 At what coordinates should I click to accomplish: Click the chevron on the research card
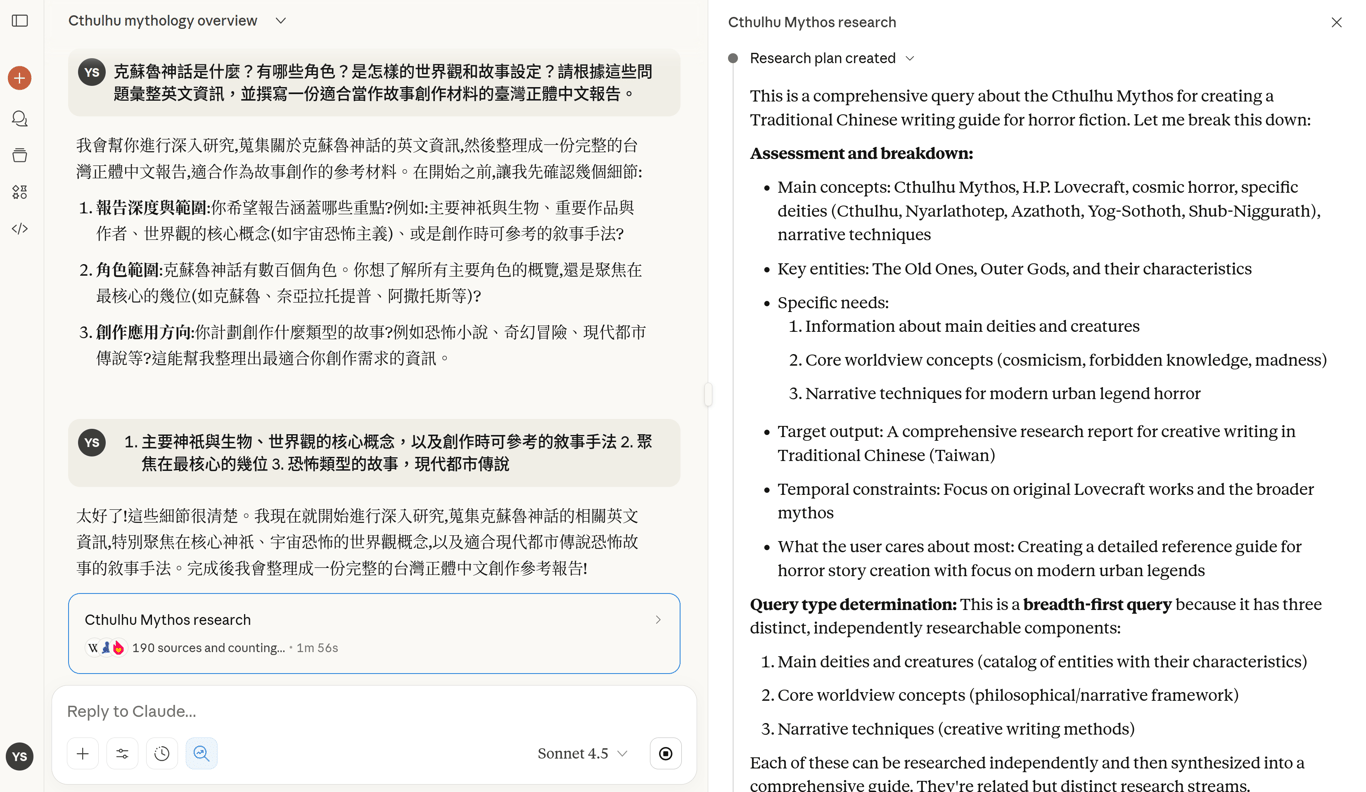click(x=658, y=620)
